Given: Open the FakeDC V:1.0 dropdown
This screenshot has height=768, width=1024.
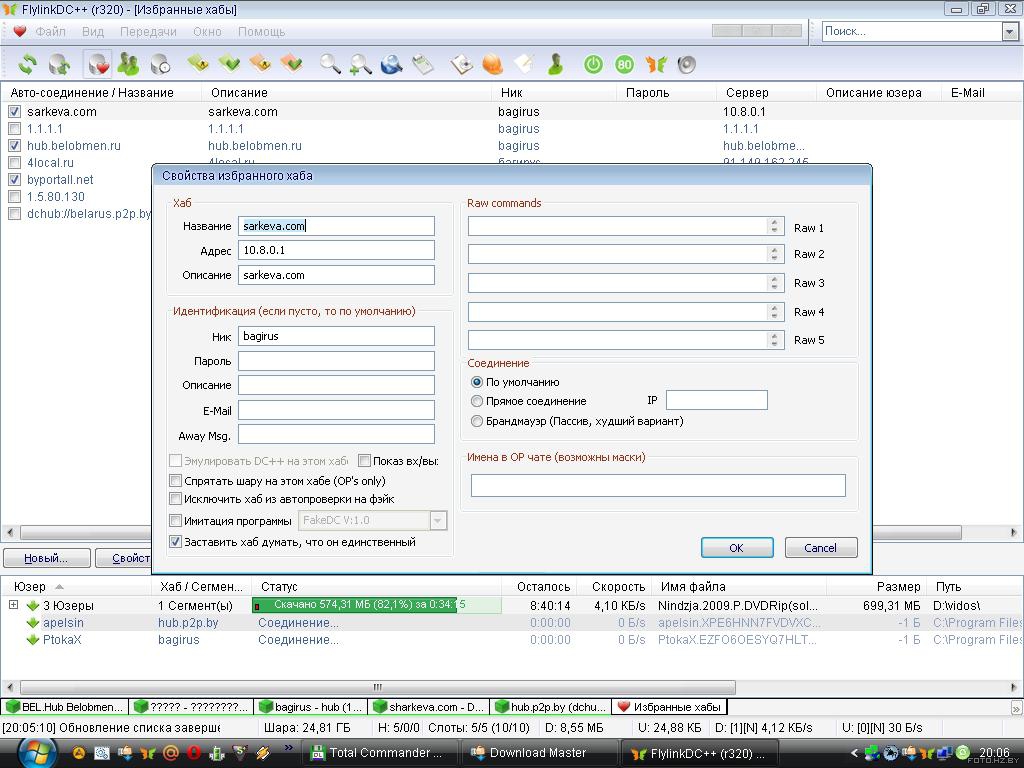Looking at the screenshot, I should pos(438,520).
